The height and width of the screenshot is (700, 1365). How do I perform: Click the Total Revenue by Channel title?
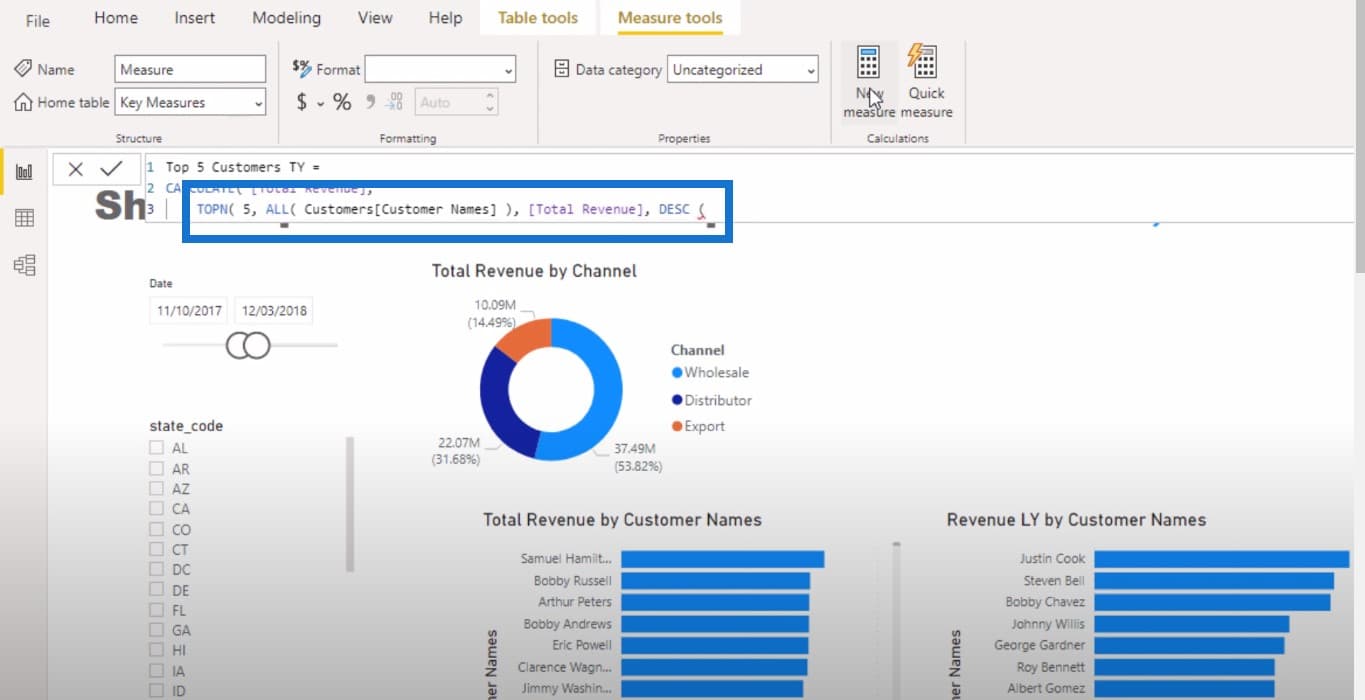(x=534, y=271)
